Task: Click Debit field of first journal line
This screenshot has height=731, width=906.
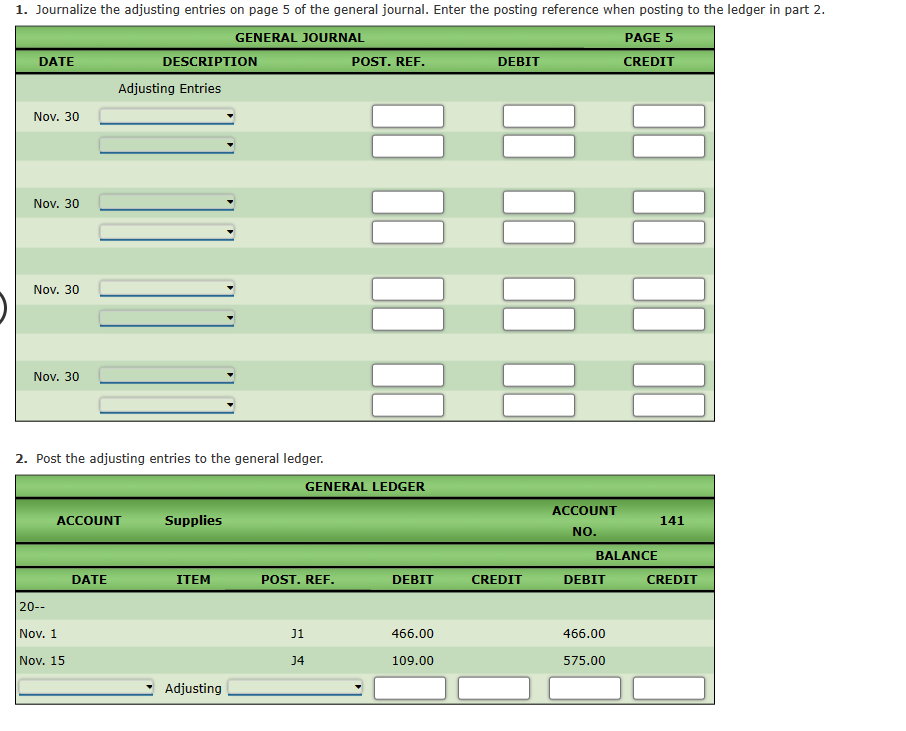Action: (539, 116)
